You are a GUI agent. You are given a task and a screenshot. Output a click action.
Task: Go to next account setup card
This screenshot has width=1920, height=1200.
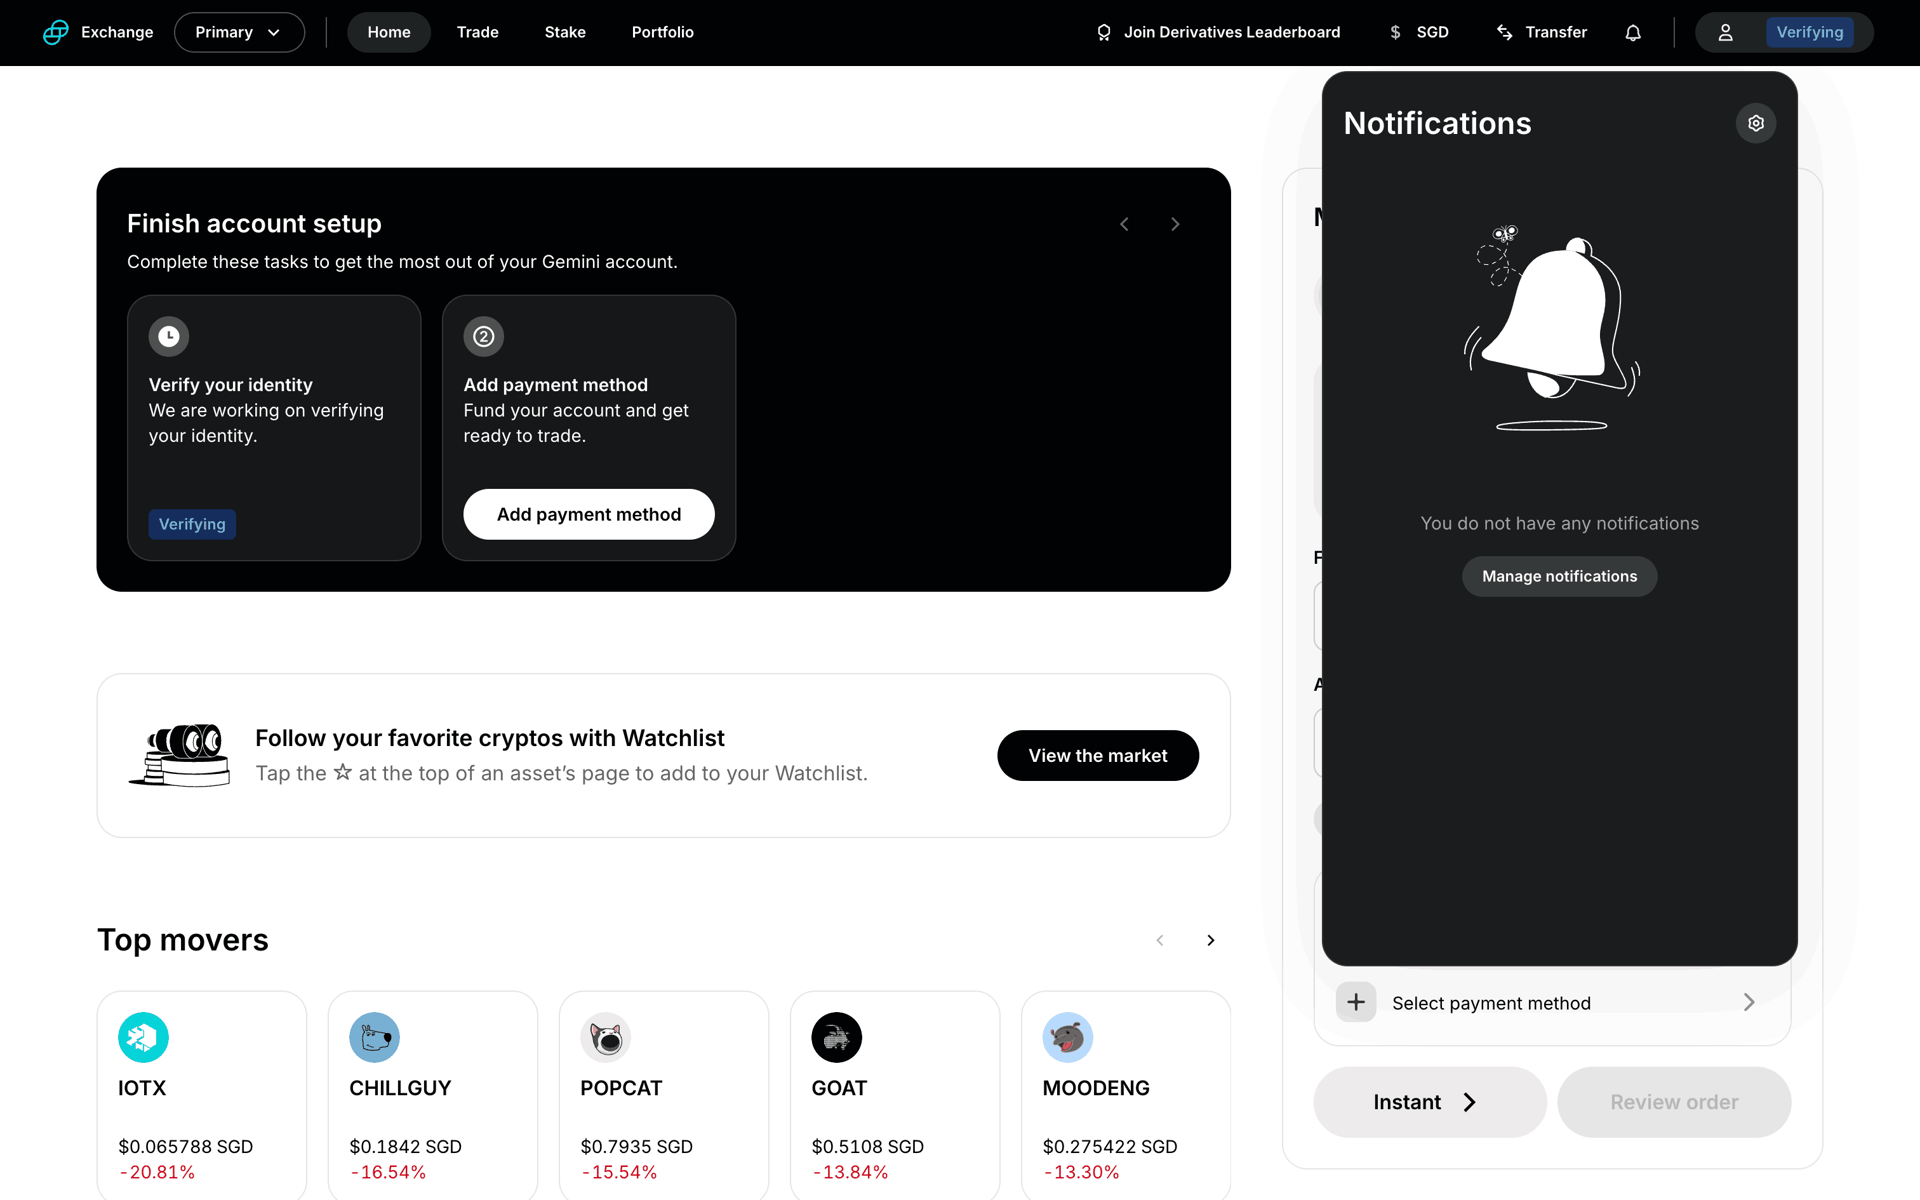coord(1175,224)
